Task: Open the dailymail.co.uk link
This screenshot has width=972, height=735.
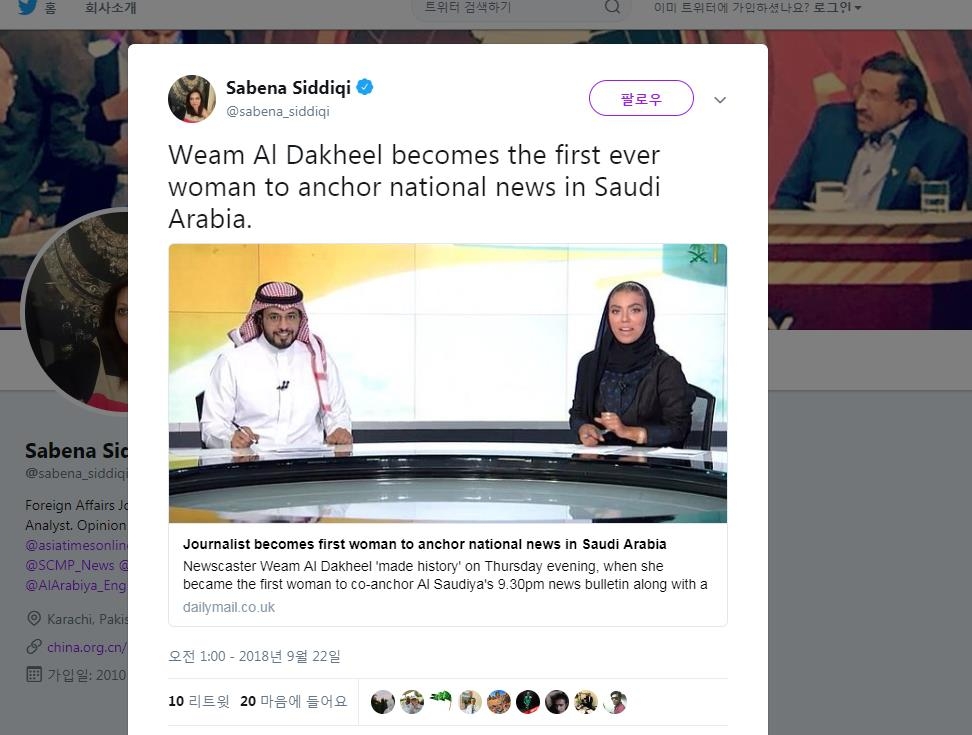Action: pyautogui.click(x=229, y=607)
